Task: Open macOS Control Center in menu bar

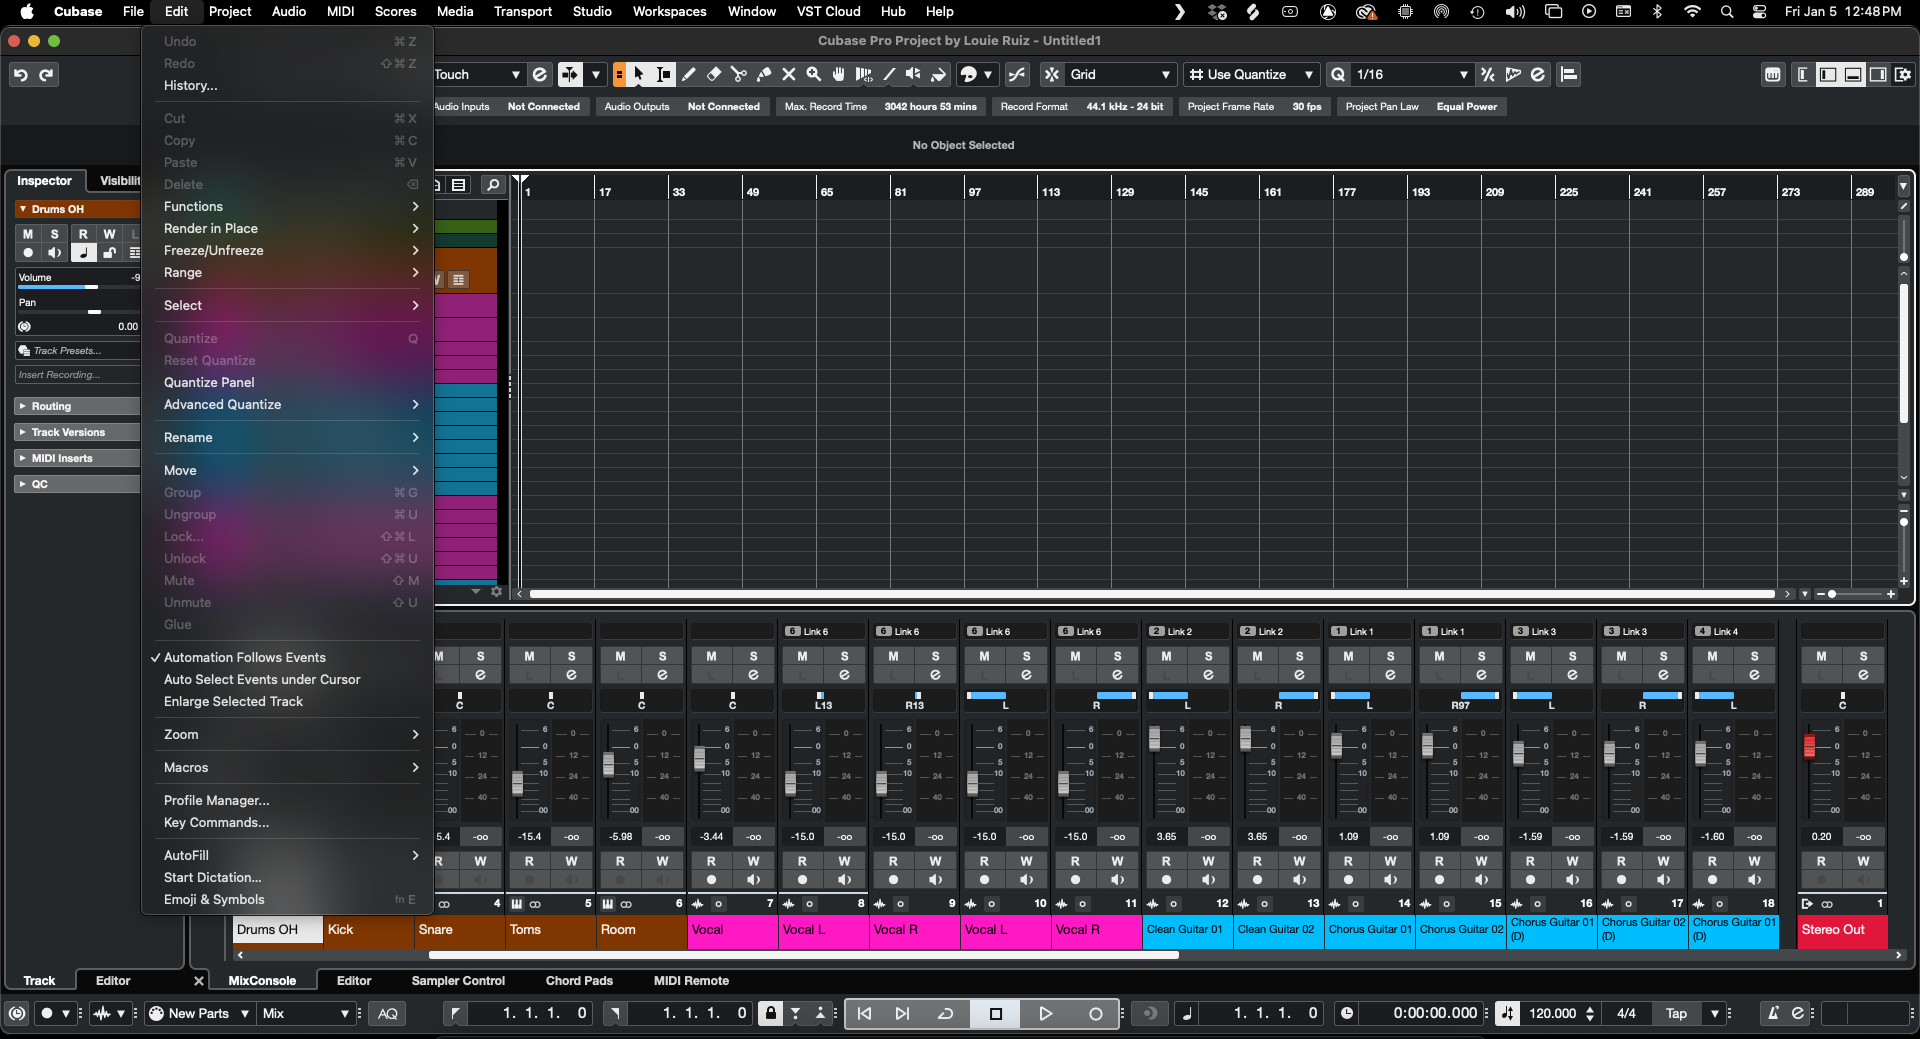Action: point(1760,12)
